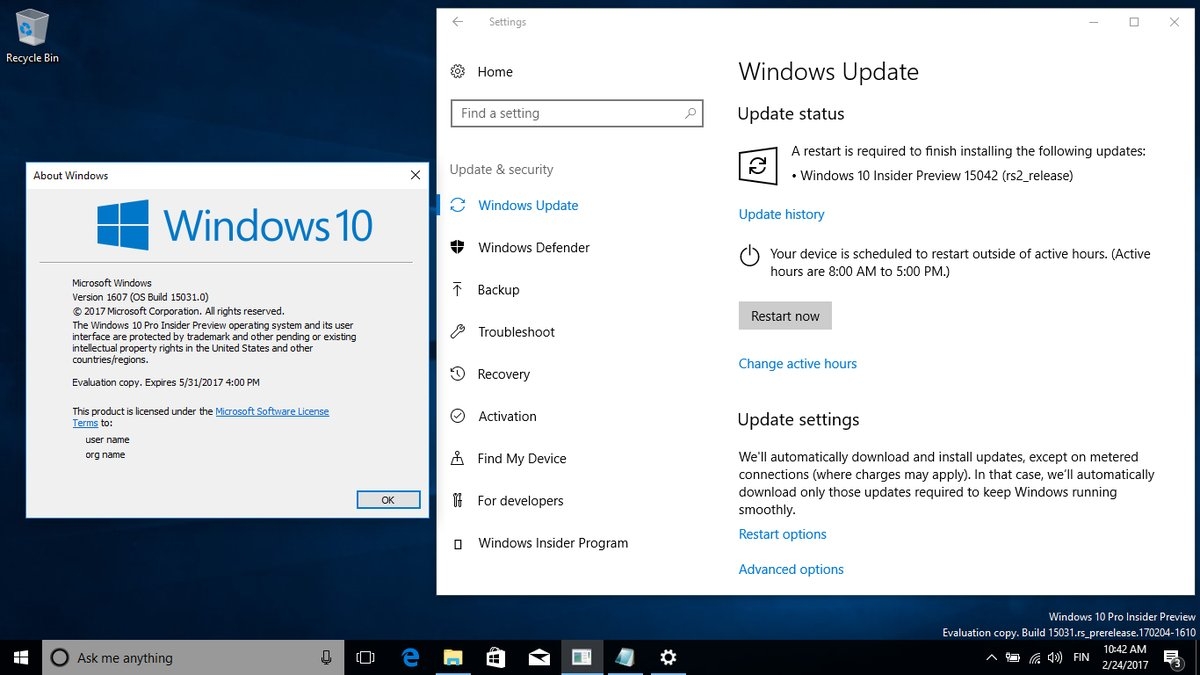Select Windows Defender in sidebar
Viewport: 1200px width, 675px height.
(534, 247)
